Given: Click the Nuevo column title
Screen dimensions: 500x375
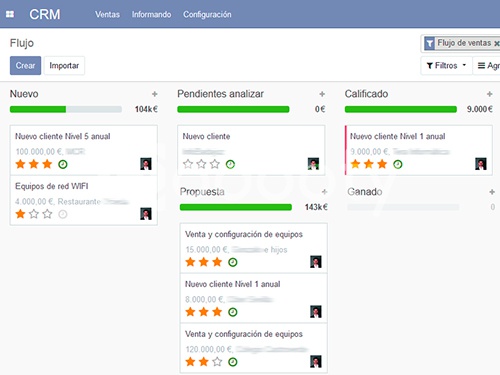Looking at the screenshot, I should coord(24,94).
